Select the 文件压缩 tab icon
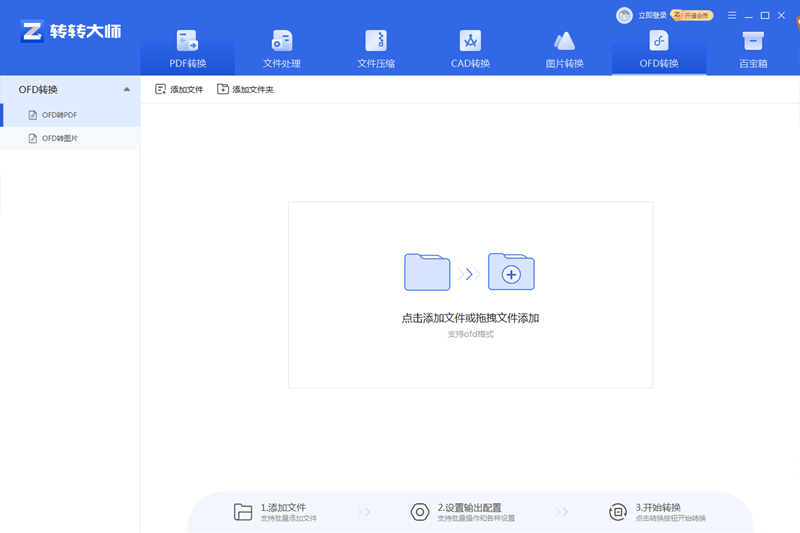The height and width of the screenshot is (533, 800). [376, 41]
